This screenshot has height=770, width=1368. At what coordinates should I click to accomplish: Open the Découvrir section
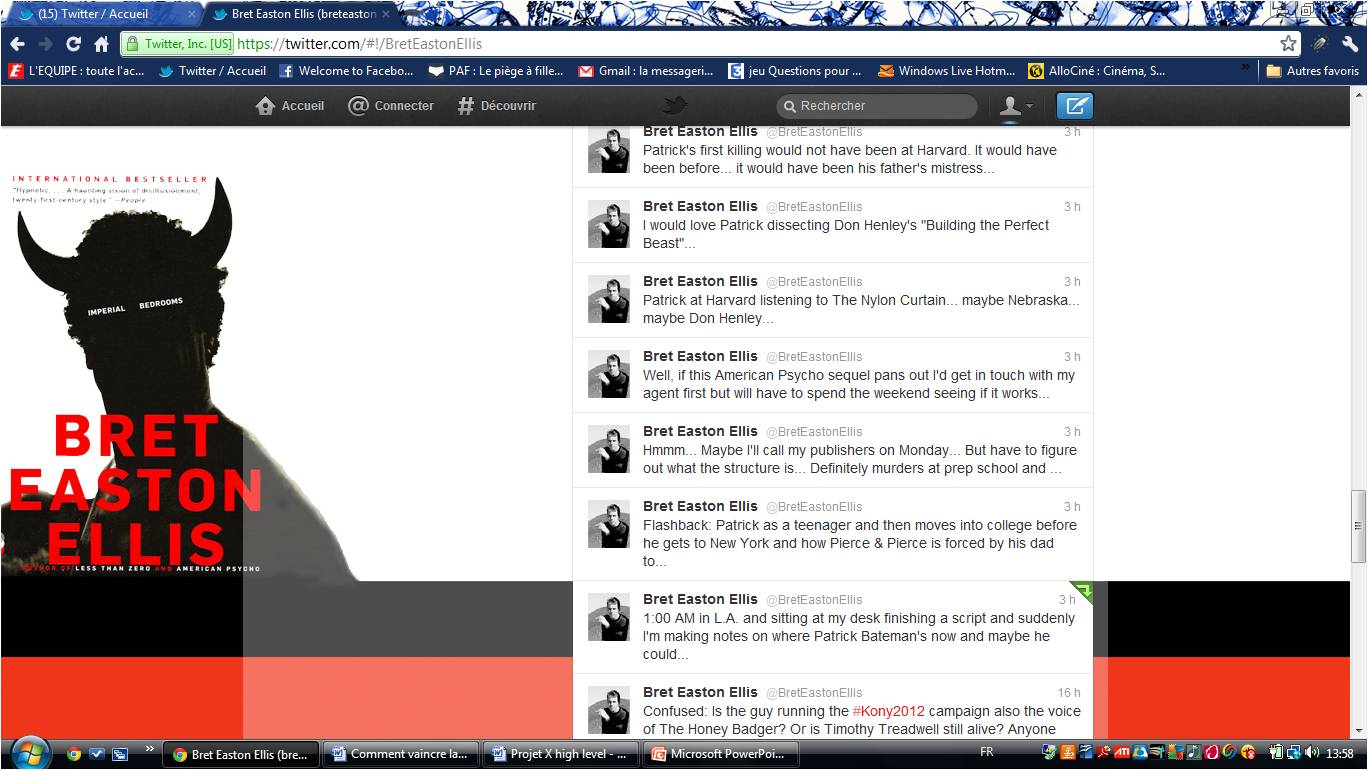point(497,105)
